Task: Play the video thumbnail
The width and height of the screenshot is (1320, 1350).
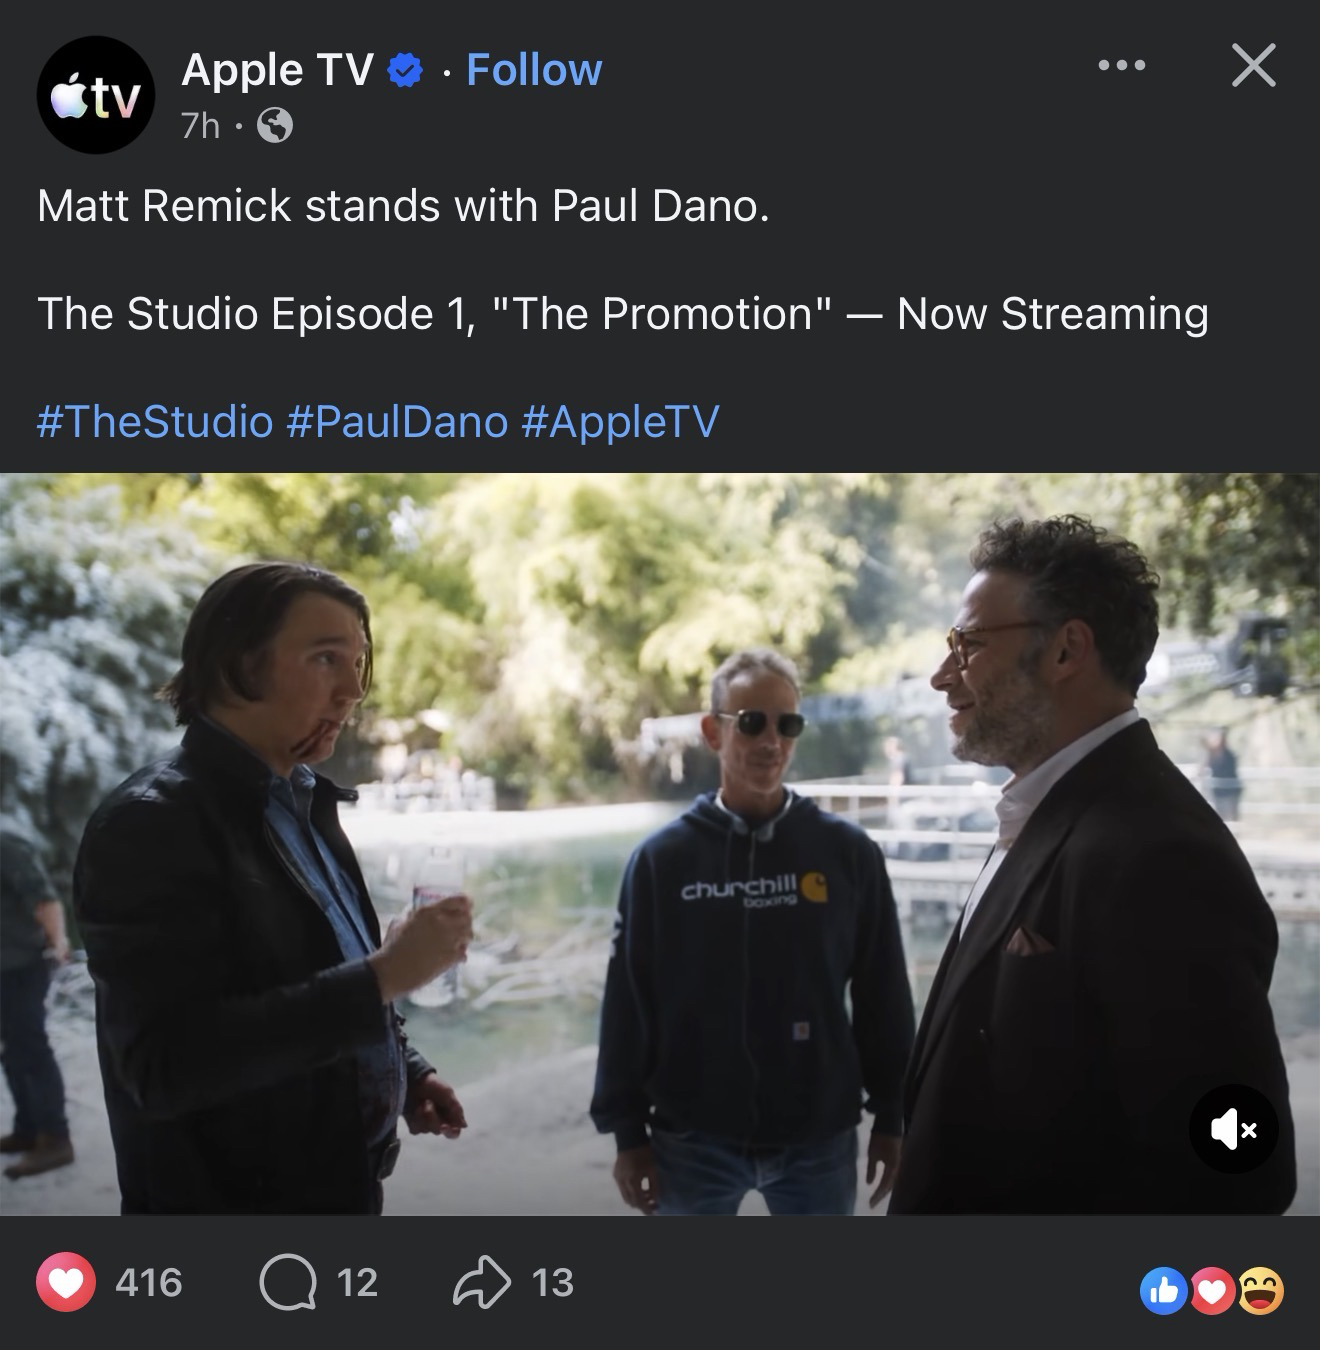Action: pos(660,844)
